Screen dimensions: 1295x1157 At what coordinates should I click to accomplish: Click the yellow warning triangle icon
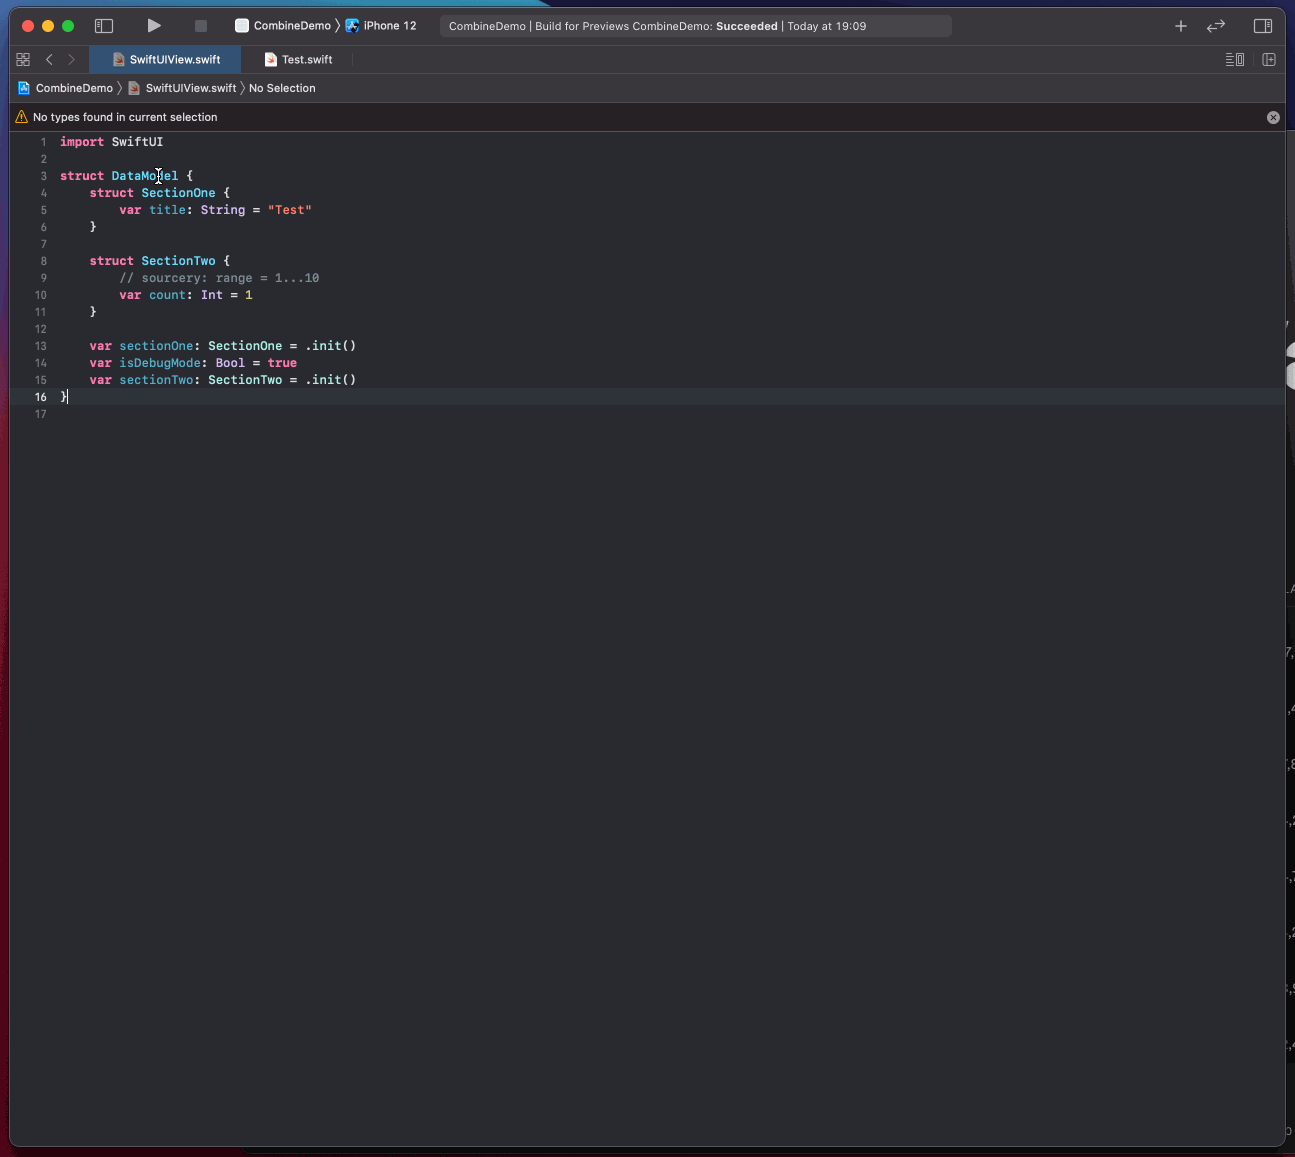click(x=21, y=117)
